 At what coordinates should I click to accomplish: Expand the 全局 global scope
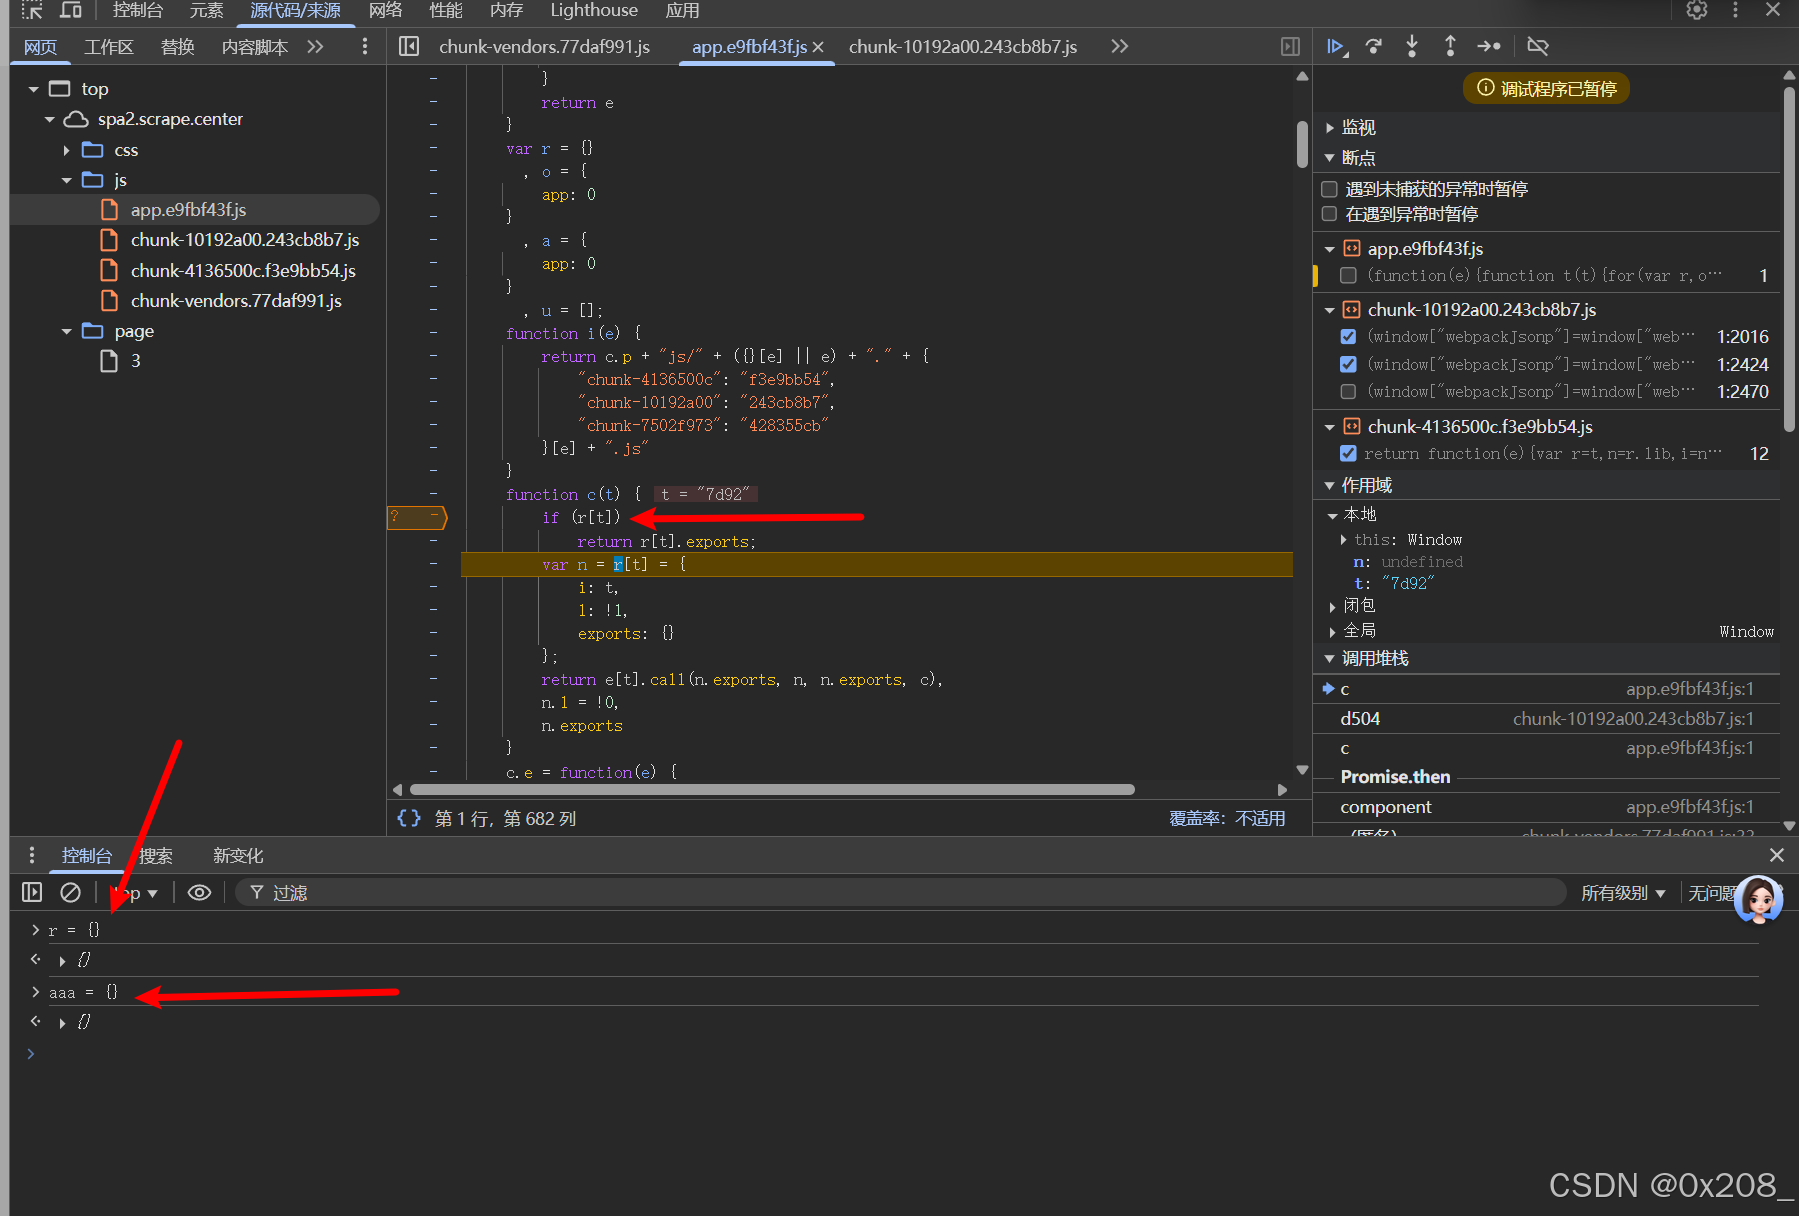point(1332,631)
